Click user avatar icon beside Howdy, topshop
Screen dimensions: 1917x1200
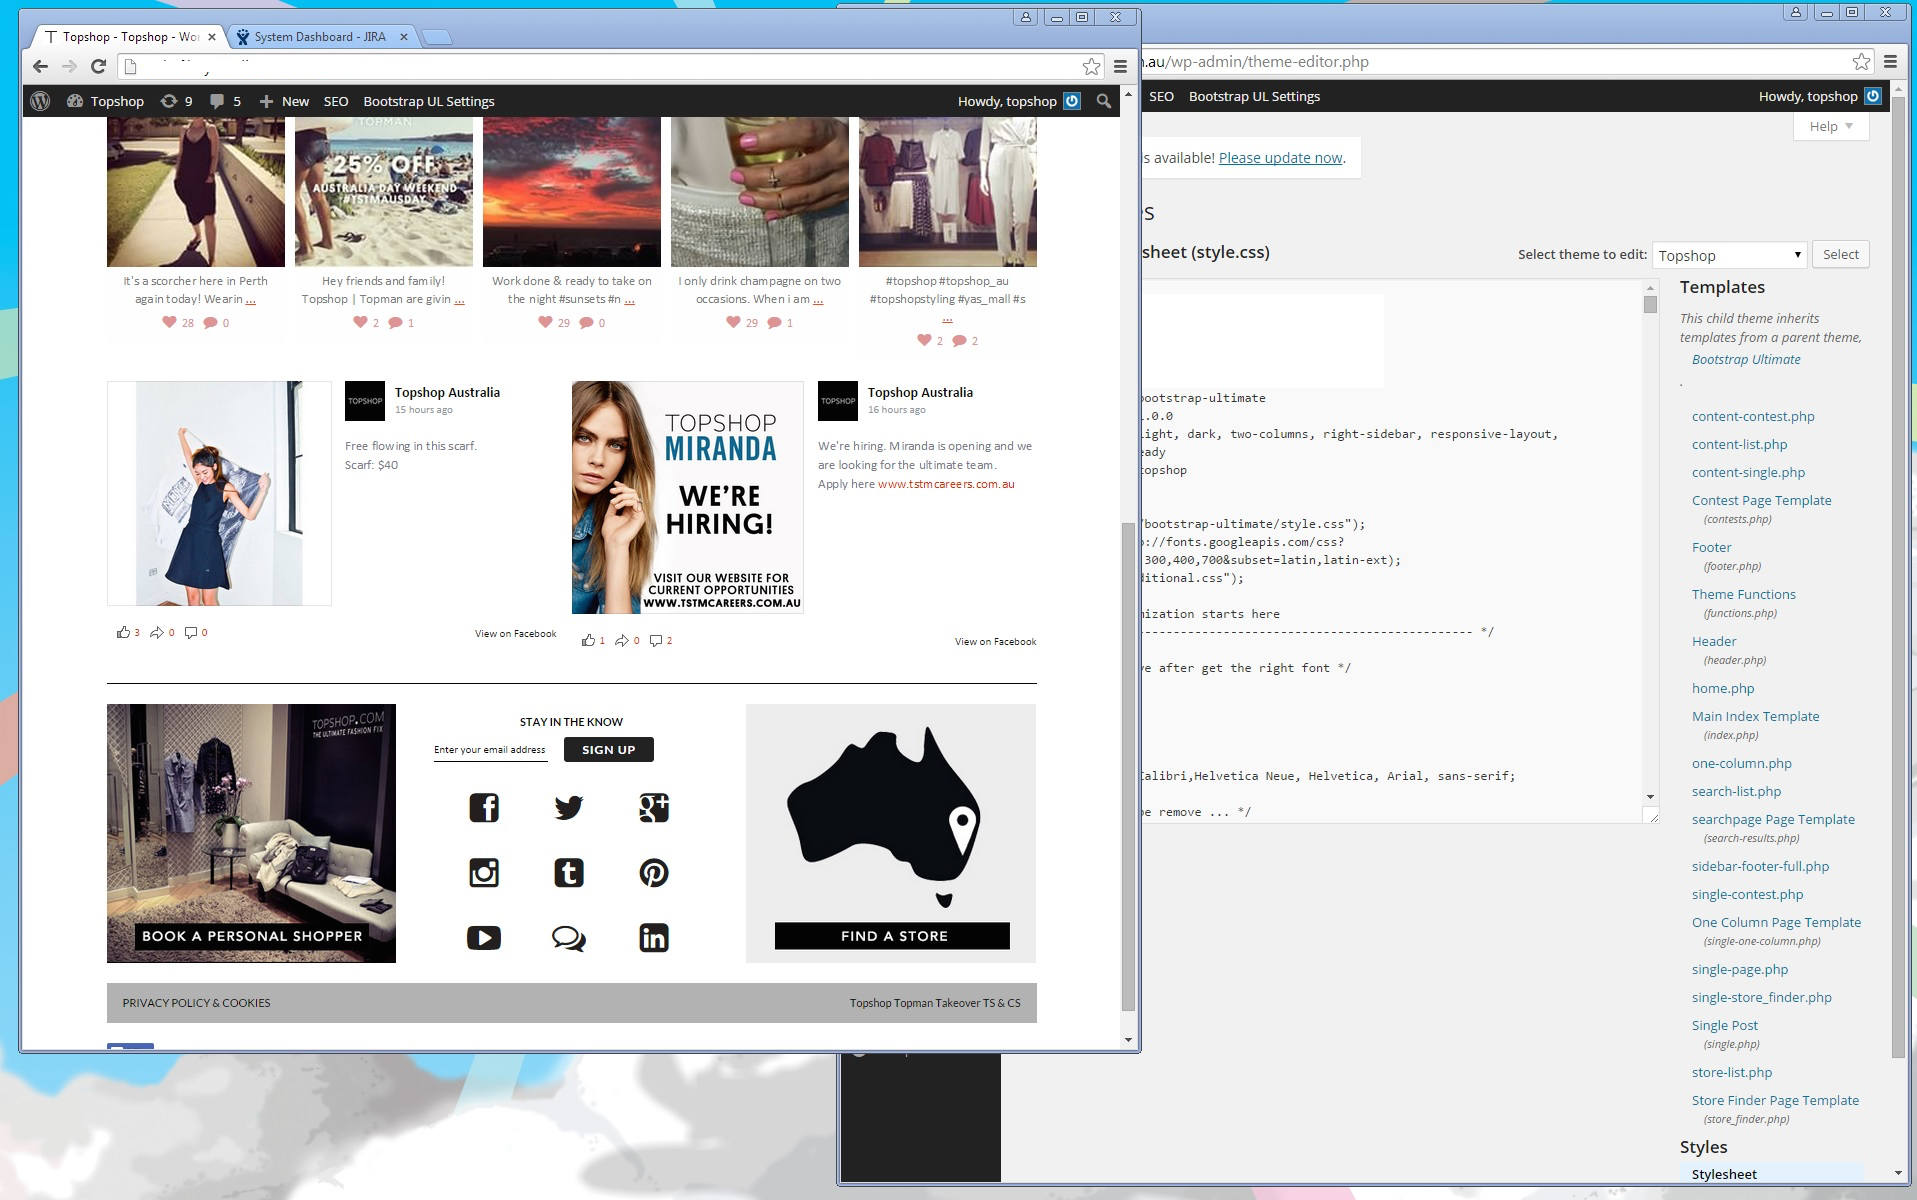click(1072, 101)
